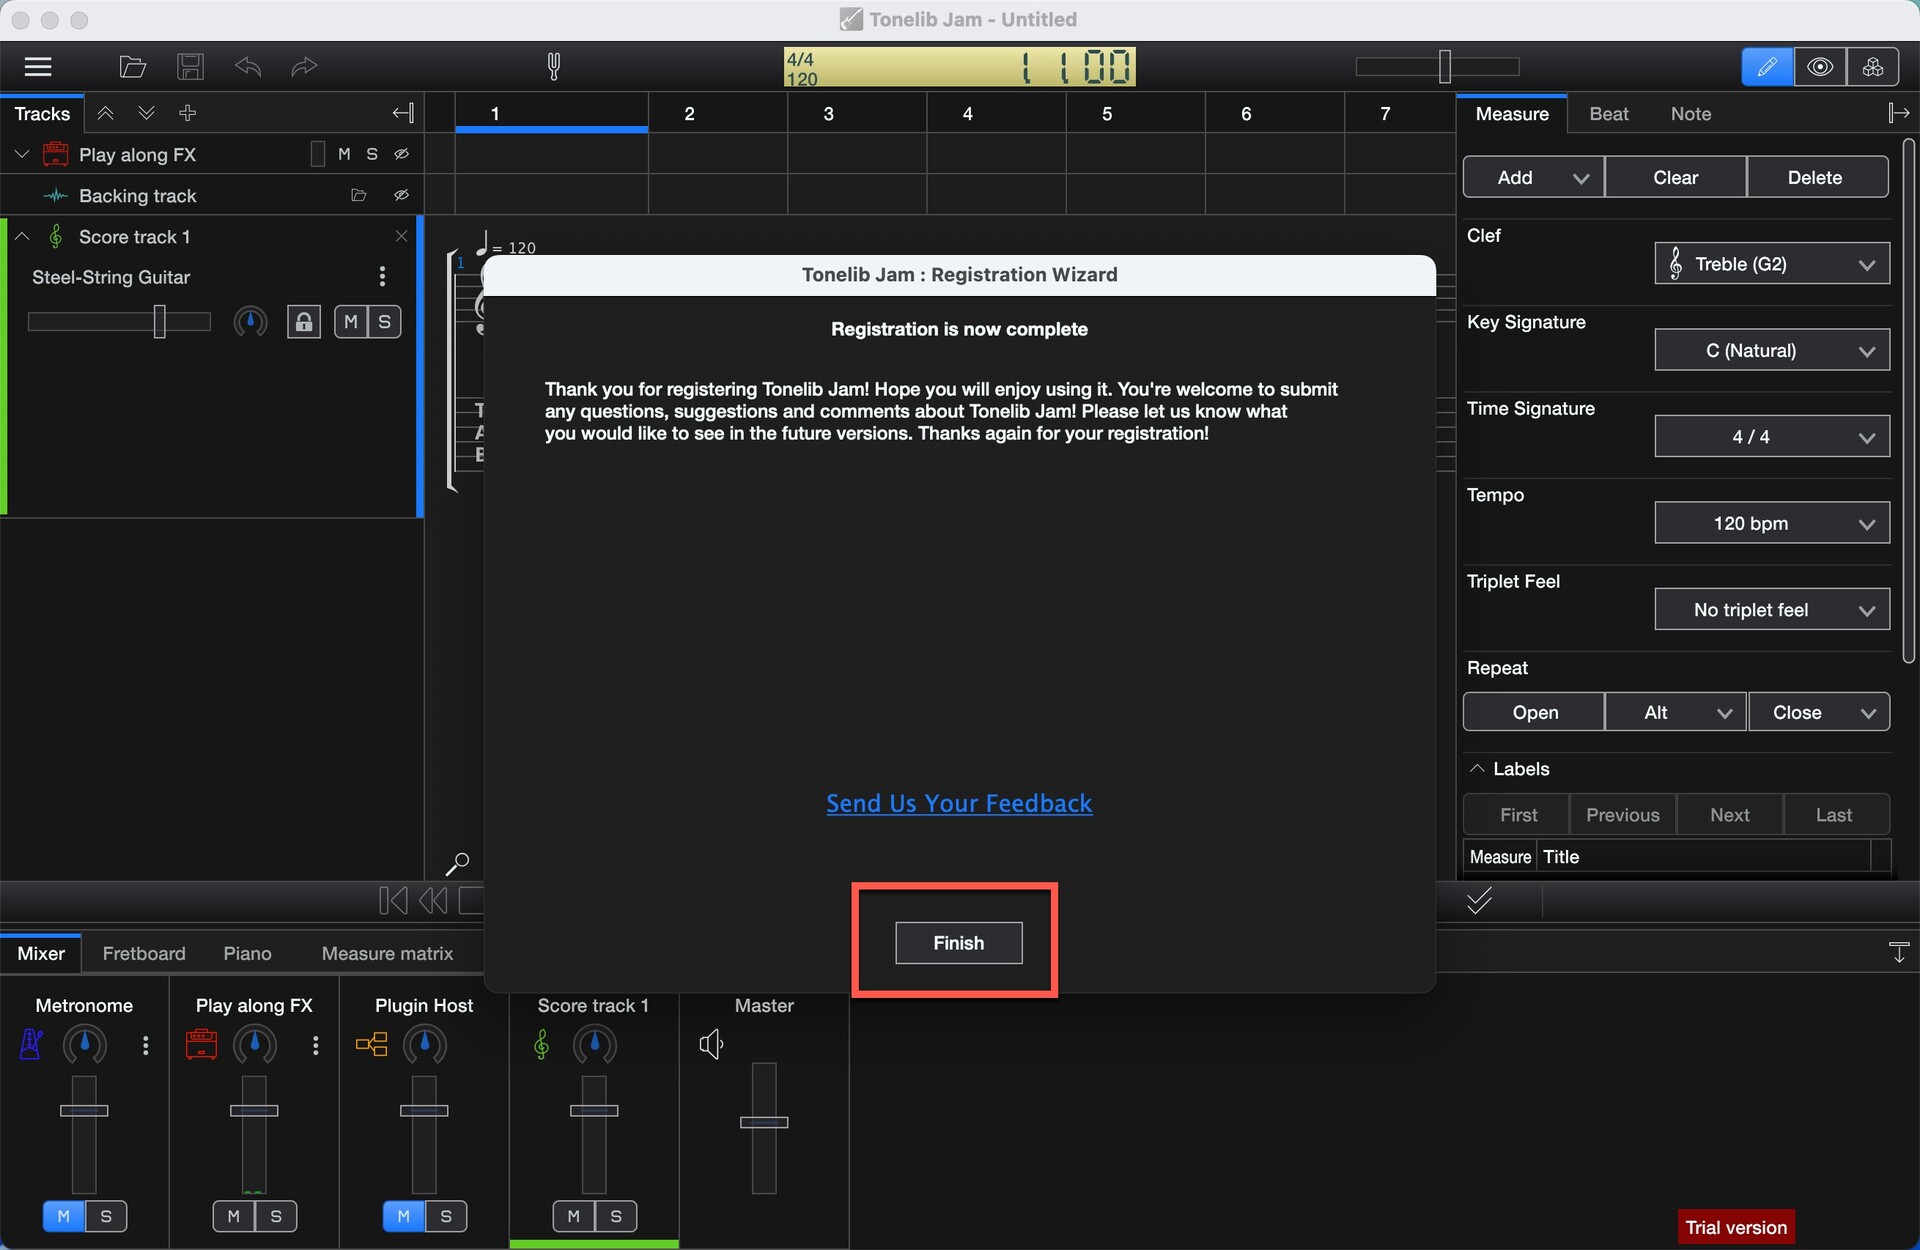1920x1250 pixels.
Task: Open the No triplet feel dropdown
Action: click(1772, 610)
